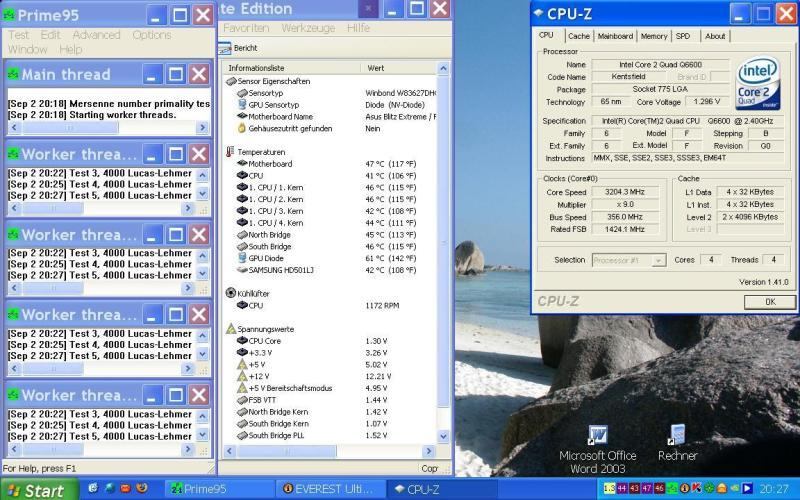This screenshot has height=500, width=800.
Task: Switch to Prime95 via taskbar button
Action: coord(220,489)
